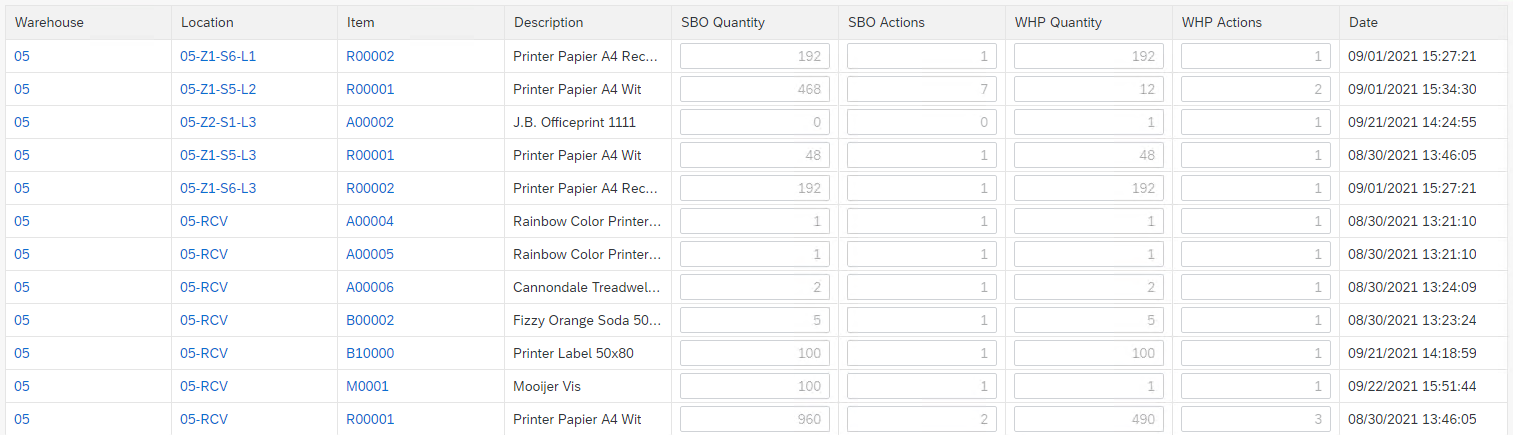This screenshot has height=435, width=1513.
Task: Click the WHP Actions column header
Action: 1222,23
